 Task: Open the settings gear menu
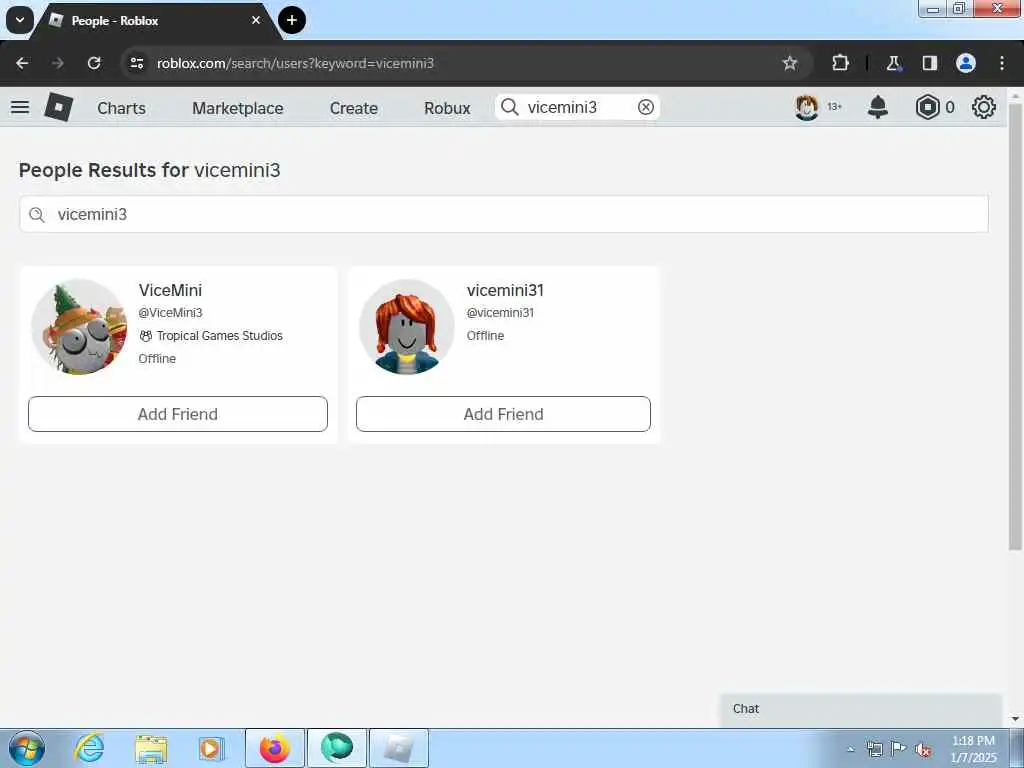pyautogui.click(x=984, y=107)
